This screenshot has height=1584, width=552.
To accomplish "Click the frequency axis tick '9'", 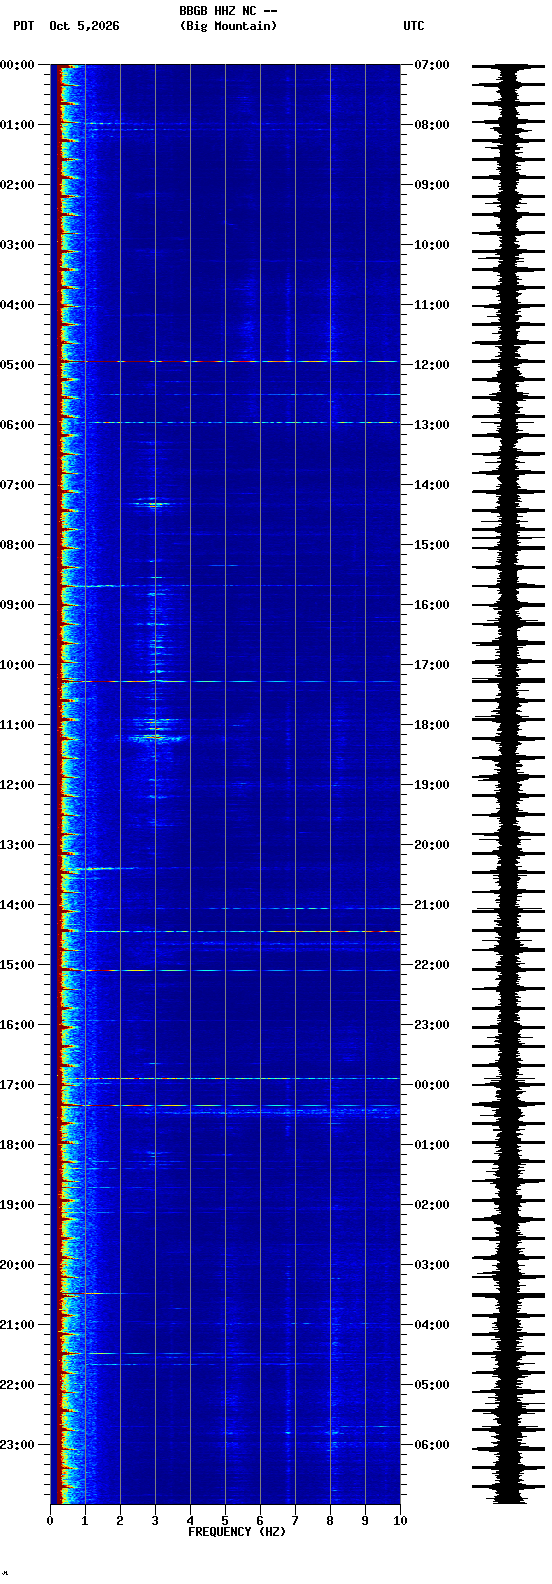I will (365, 1521).
